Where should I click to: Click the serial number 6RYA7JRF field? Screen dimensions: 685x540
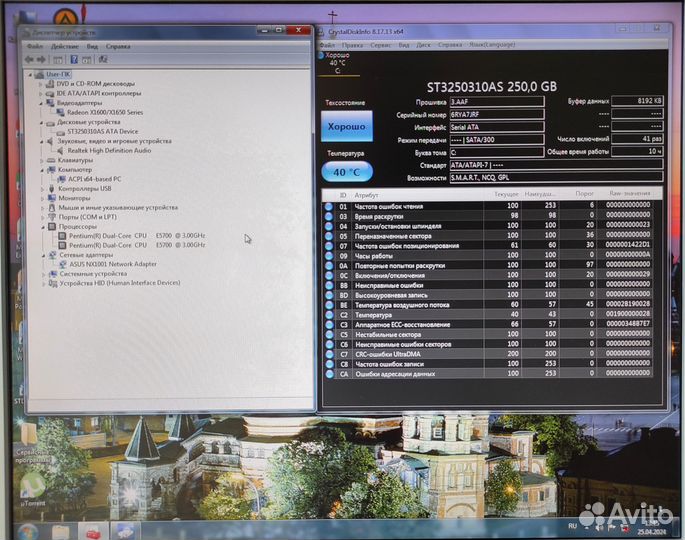point(497,114)
